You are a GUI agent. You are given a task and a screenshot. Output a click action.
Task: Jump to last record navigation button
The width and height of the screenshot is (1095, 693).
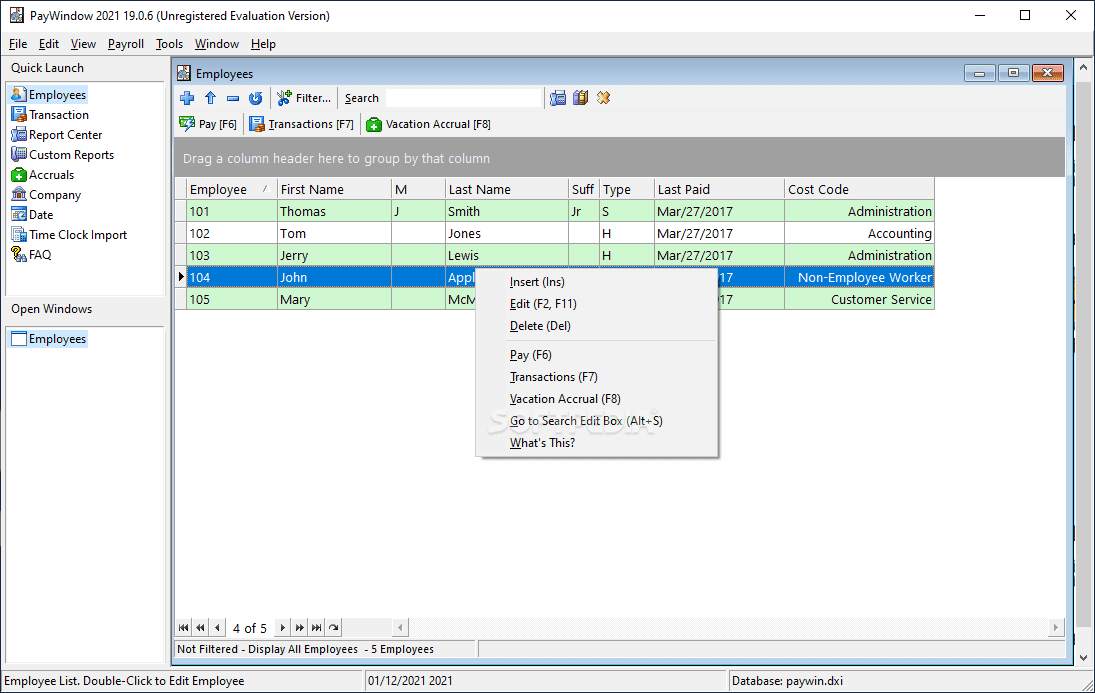[316, 627]
